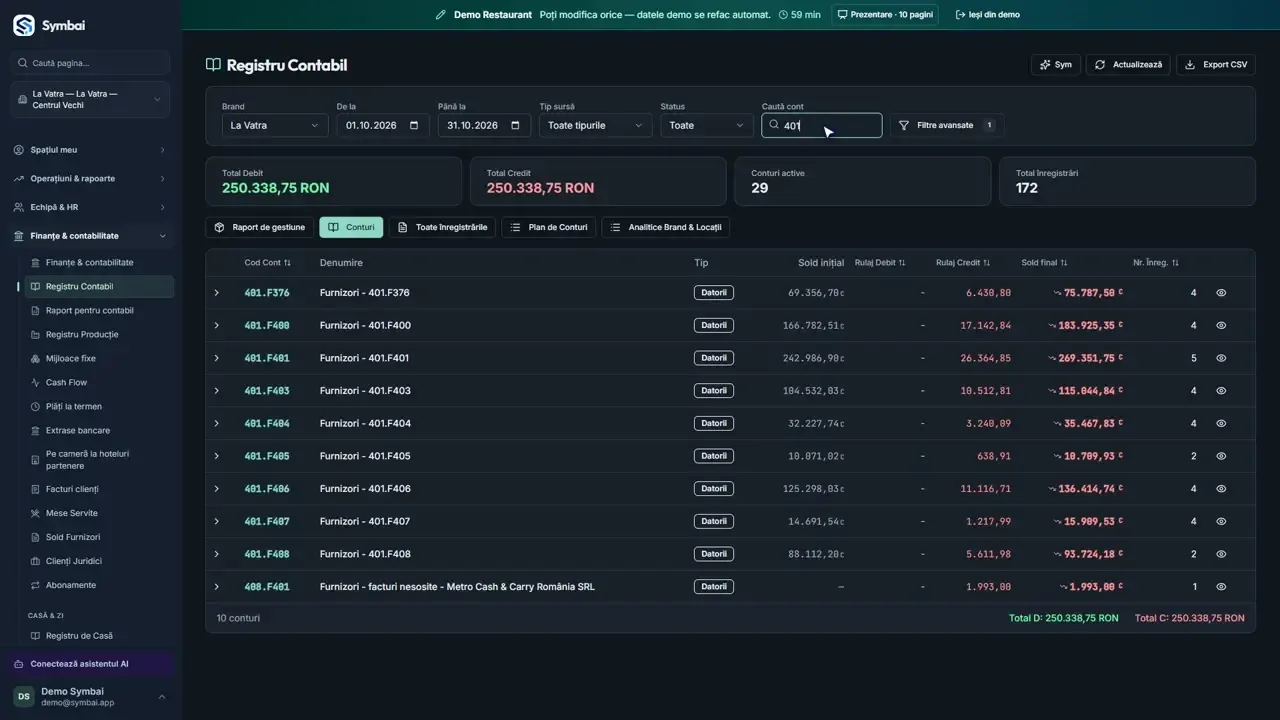View details of account 401.F407
This screenshot has height=720, width=1280.
pos(1221,521)
